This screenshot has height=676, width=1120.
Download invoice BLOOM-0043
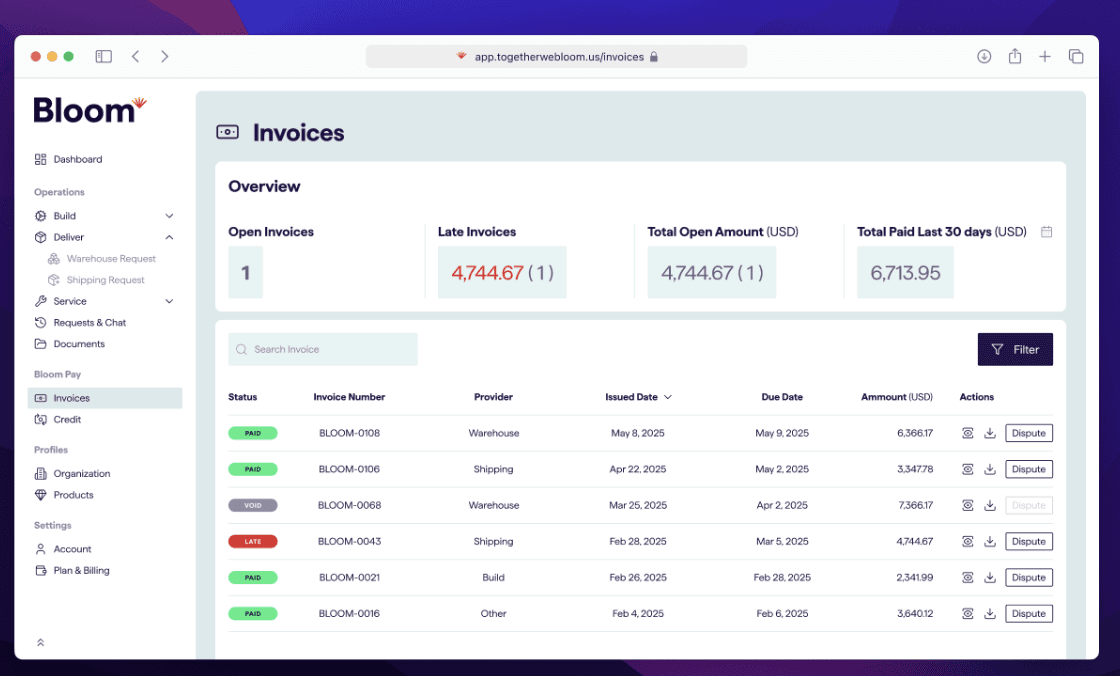990,542
